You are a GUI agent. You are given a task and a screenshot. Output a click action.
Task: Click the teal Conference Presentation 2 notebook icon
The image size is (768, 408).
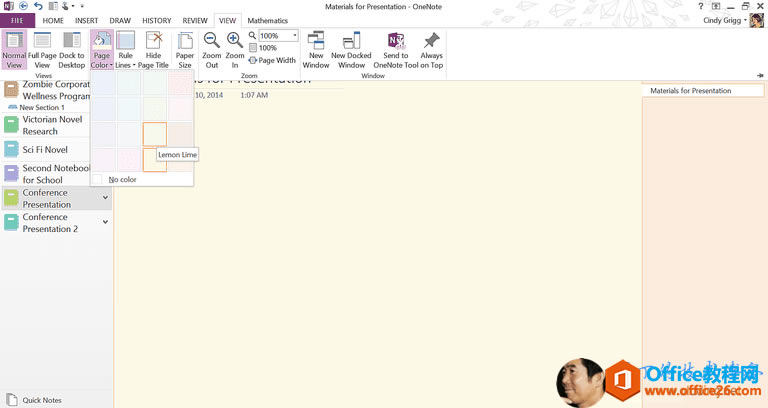11,222
